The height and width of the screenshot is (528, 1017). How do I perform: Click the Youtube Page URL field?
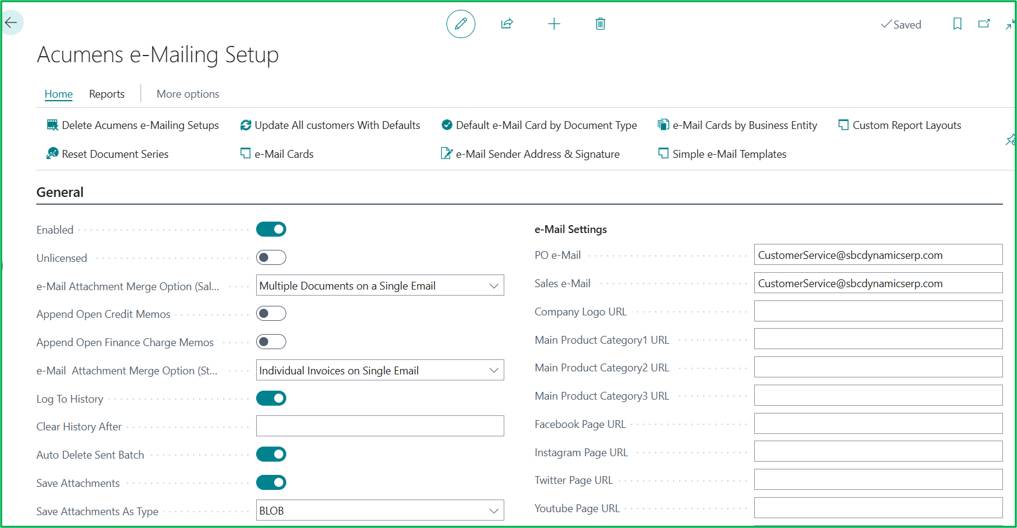coord(878,508)
